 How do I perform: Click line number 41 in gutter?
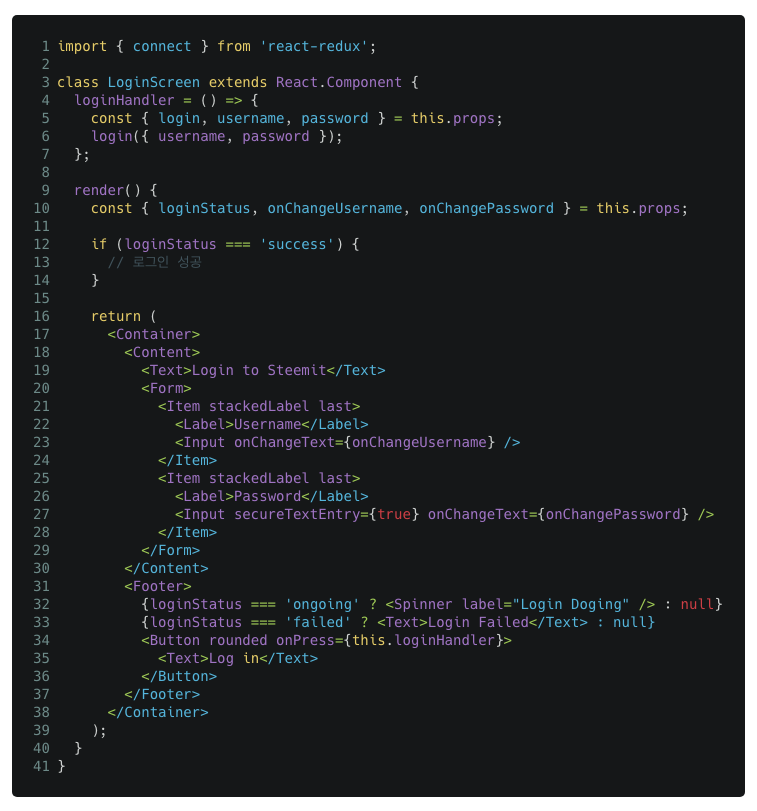41,766
